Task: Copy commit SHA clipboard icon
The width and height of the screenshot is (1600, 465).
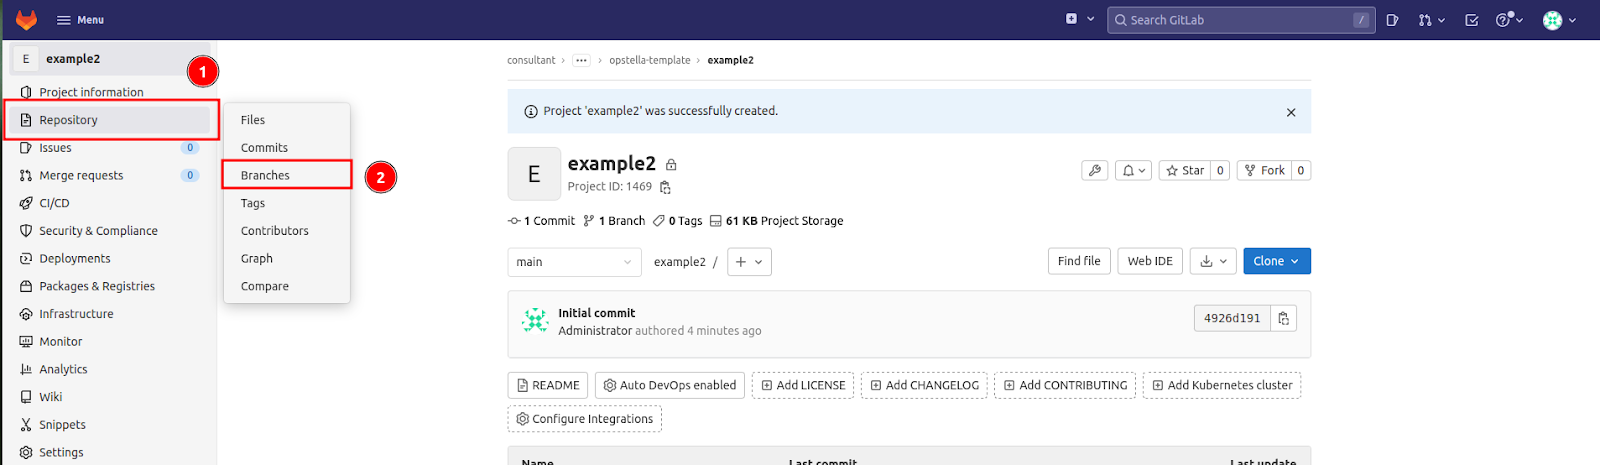Action: click(x=1284, y=318)
